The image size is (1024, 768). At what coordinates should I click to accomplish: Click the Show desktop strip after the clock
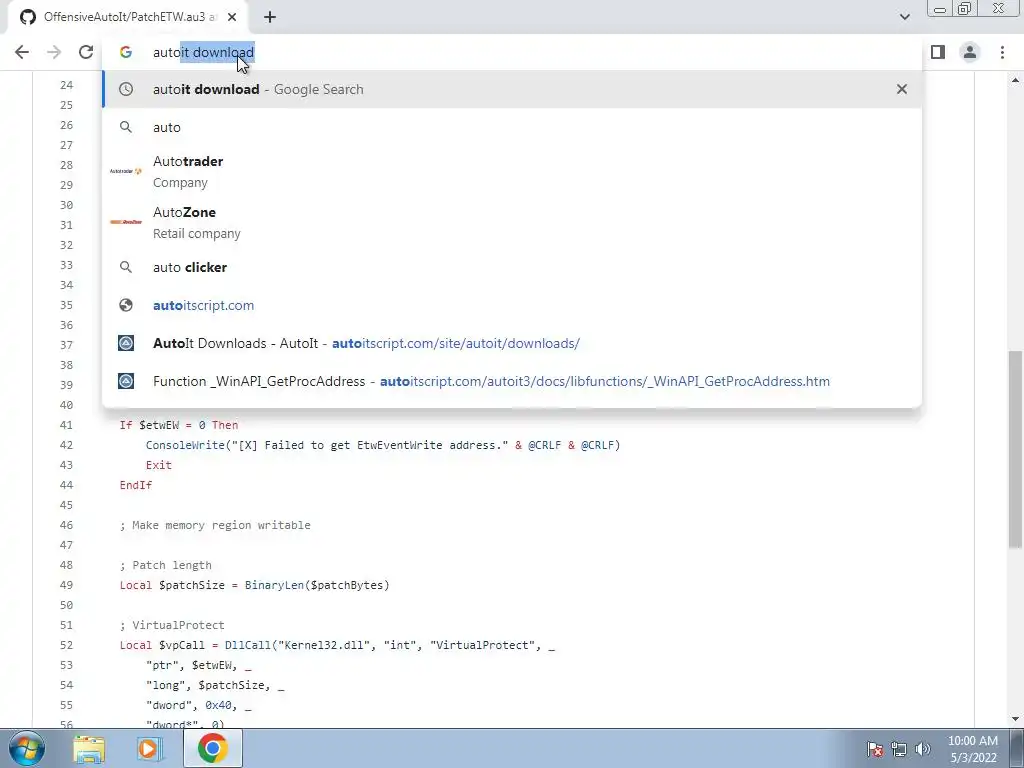(1017, 748)
